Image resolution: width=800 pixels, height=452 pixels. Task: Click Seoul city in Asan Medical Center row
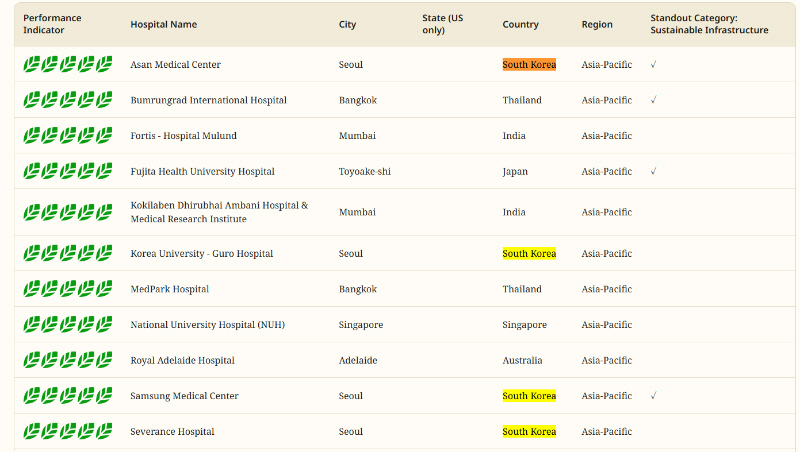pyautogui.click(x=351, y=65)
